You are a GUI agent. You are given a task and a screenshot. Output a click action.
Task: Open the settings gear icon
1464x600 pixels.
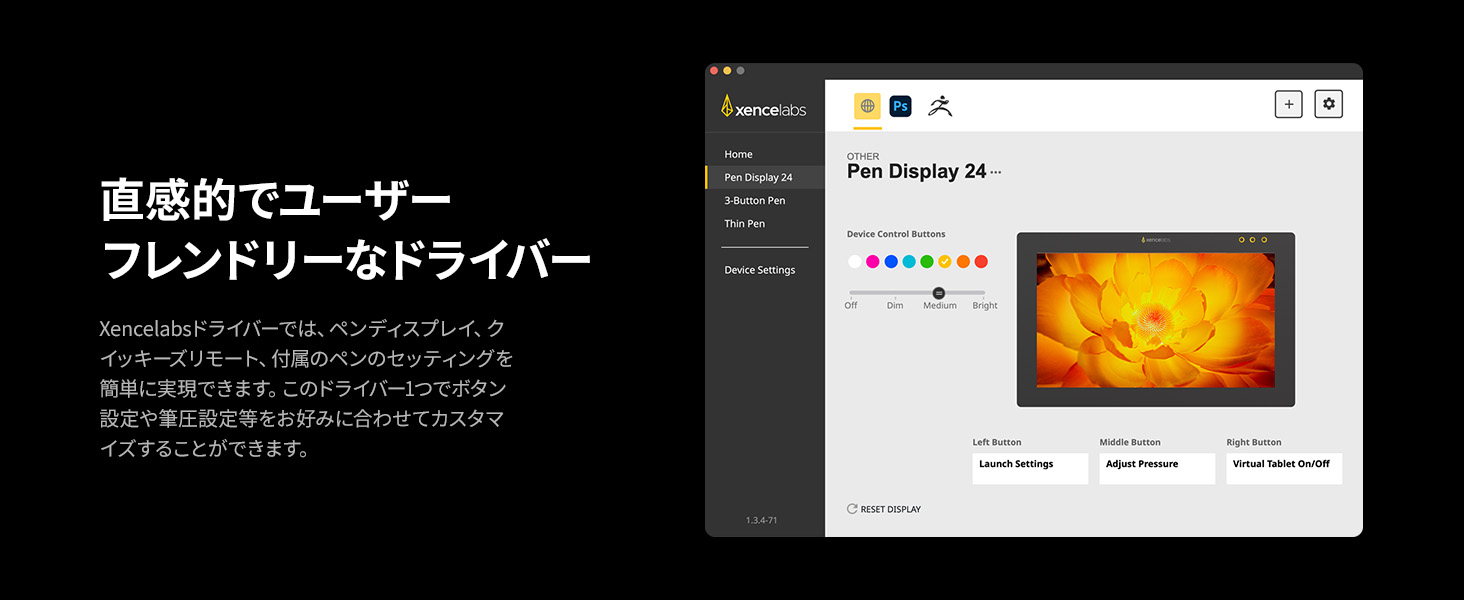point(1328,103)
